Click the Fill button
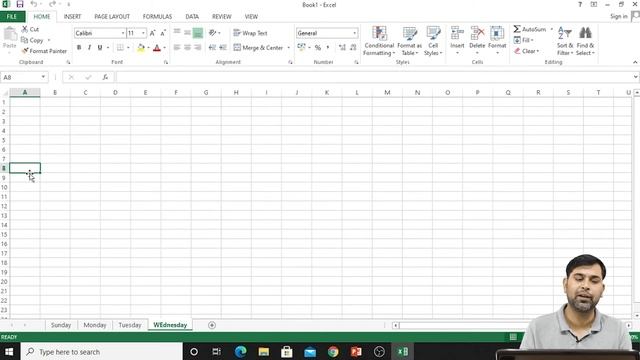Viewport: 640px width, 360px height. [523, 40]
